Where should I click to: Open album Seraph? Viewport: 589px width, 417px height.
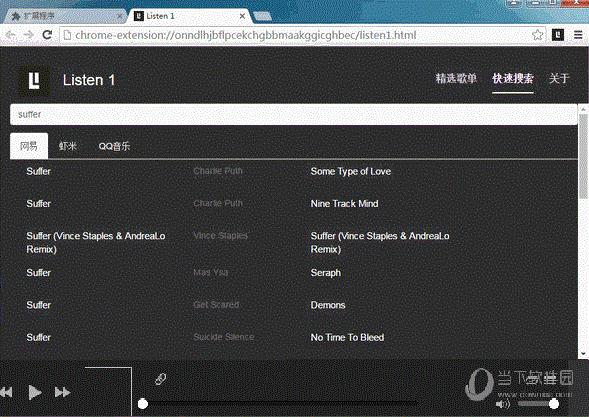326,273
